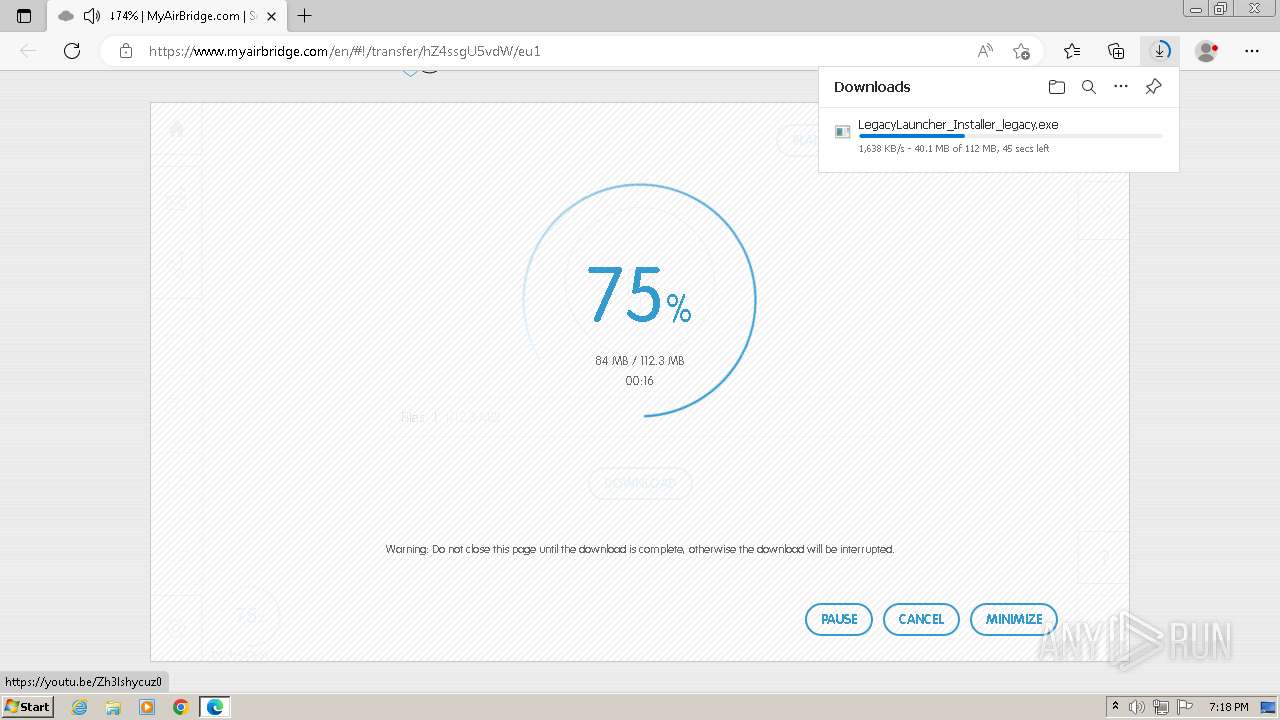Click the download speed status text
Viewport: 1280px width, 720px height.
point(954,149)
